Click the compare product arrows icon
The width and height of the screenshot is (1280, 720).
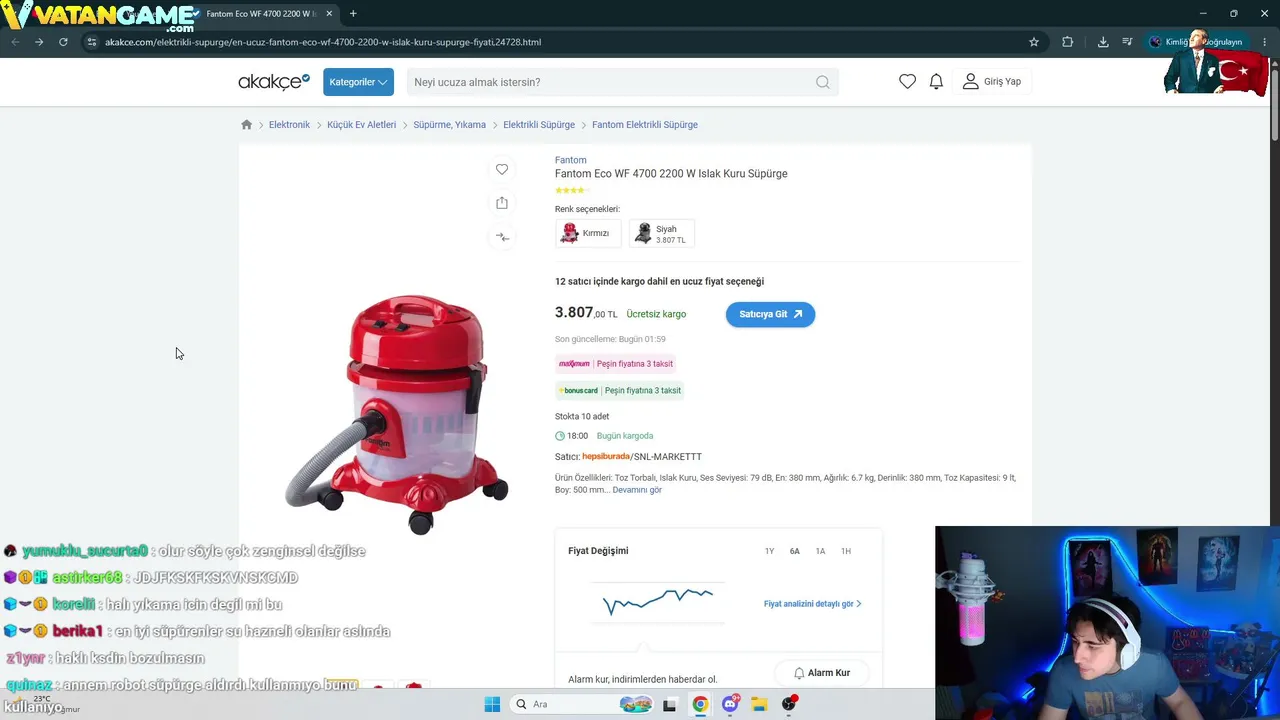pos(502,237)
